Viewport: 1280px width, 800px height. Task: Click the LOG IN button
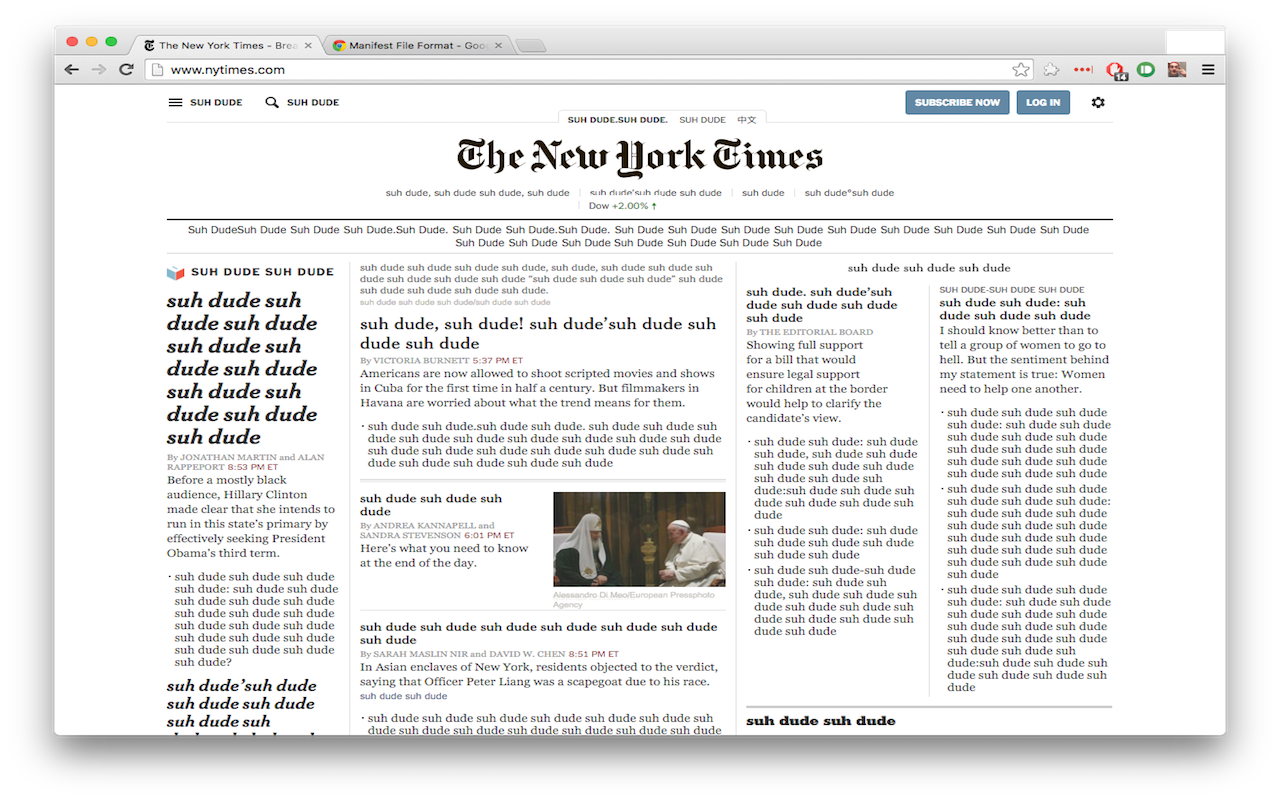click(x=1043, y=102)
